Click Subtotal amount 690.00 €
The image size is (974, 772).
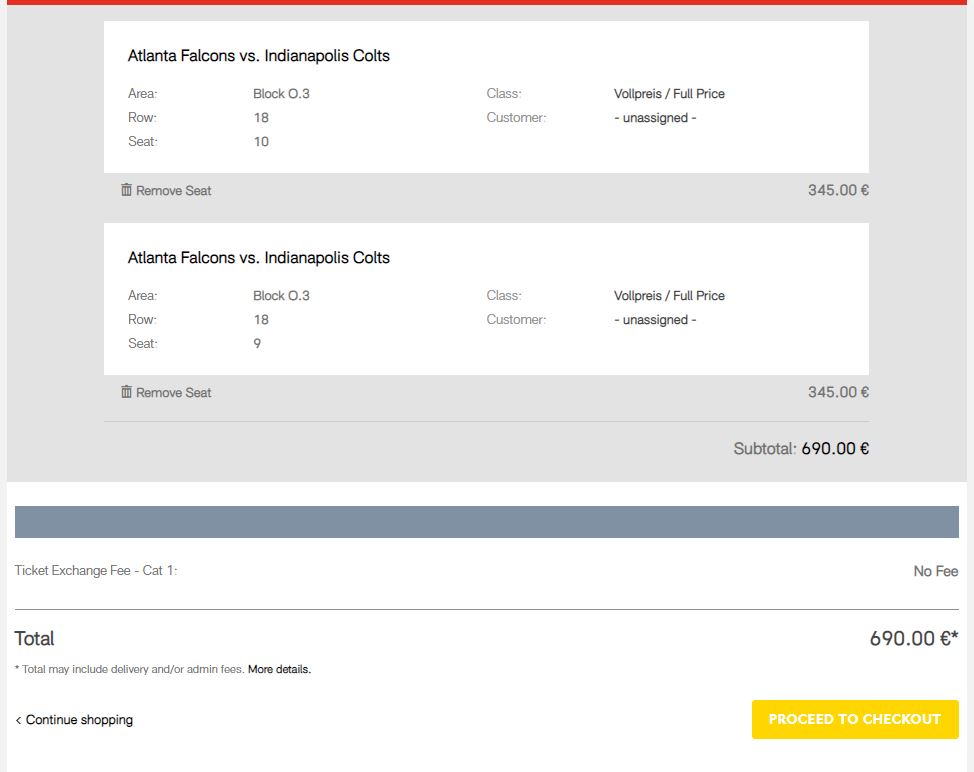pyautogui.click(x=835, y=448)
